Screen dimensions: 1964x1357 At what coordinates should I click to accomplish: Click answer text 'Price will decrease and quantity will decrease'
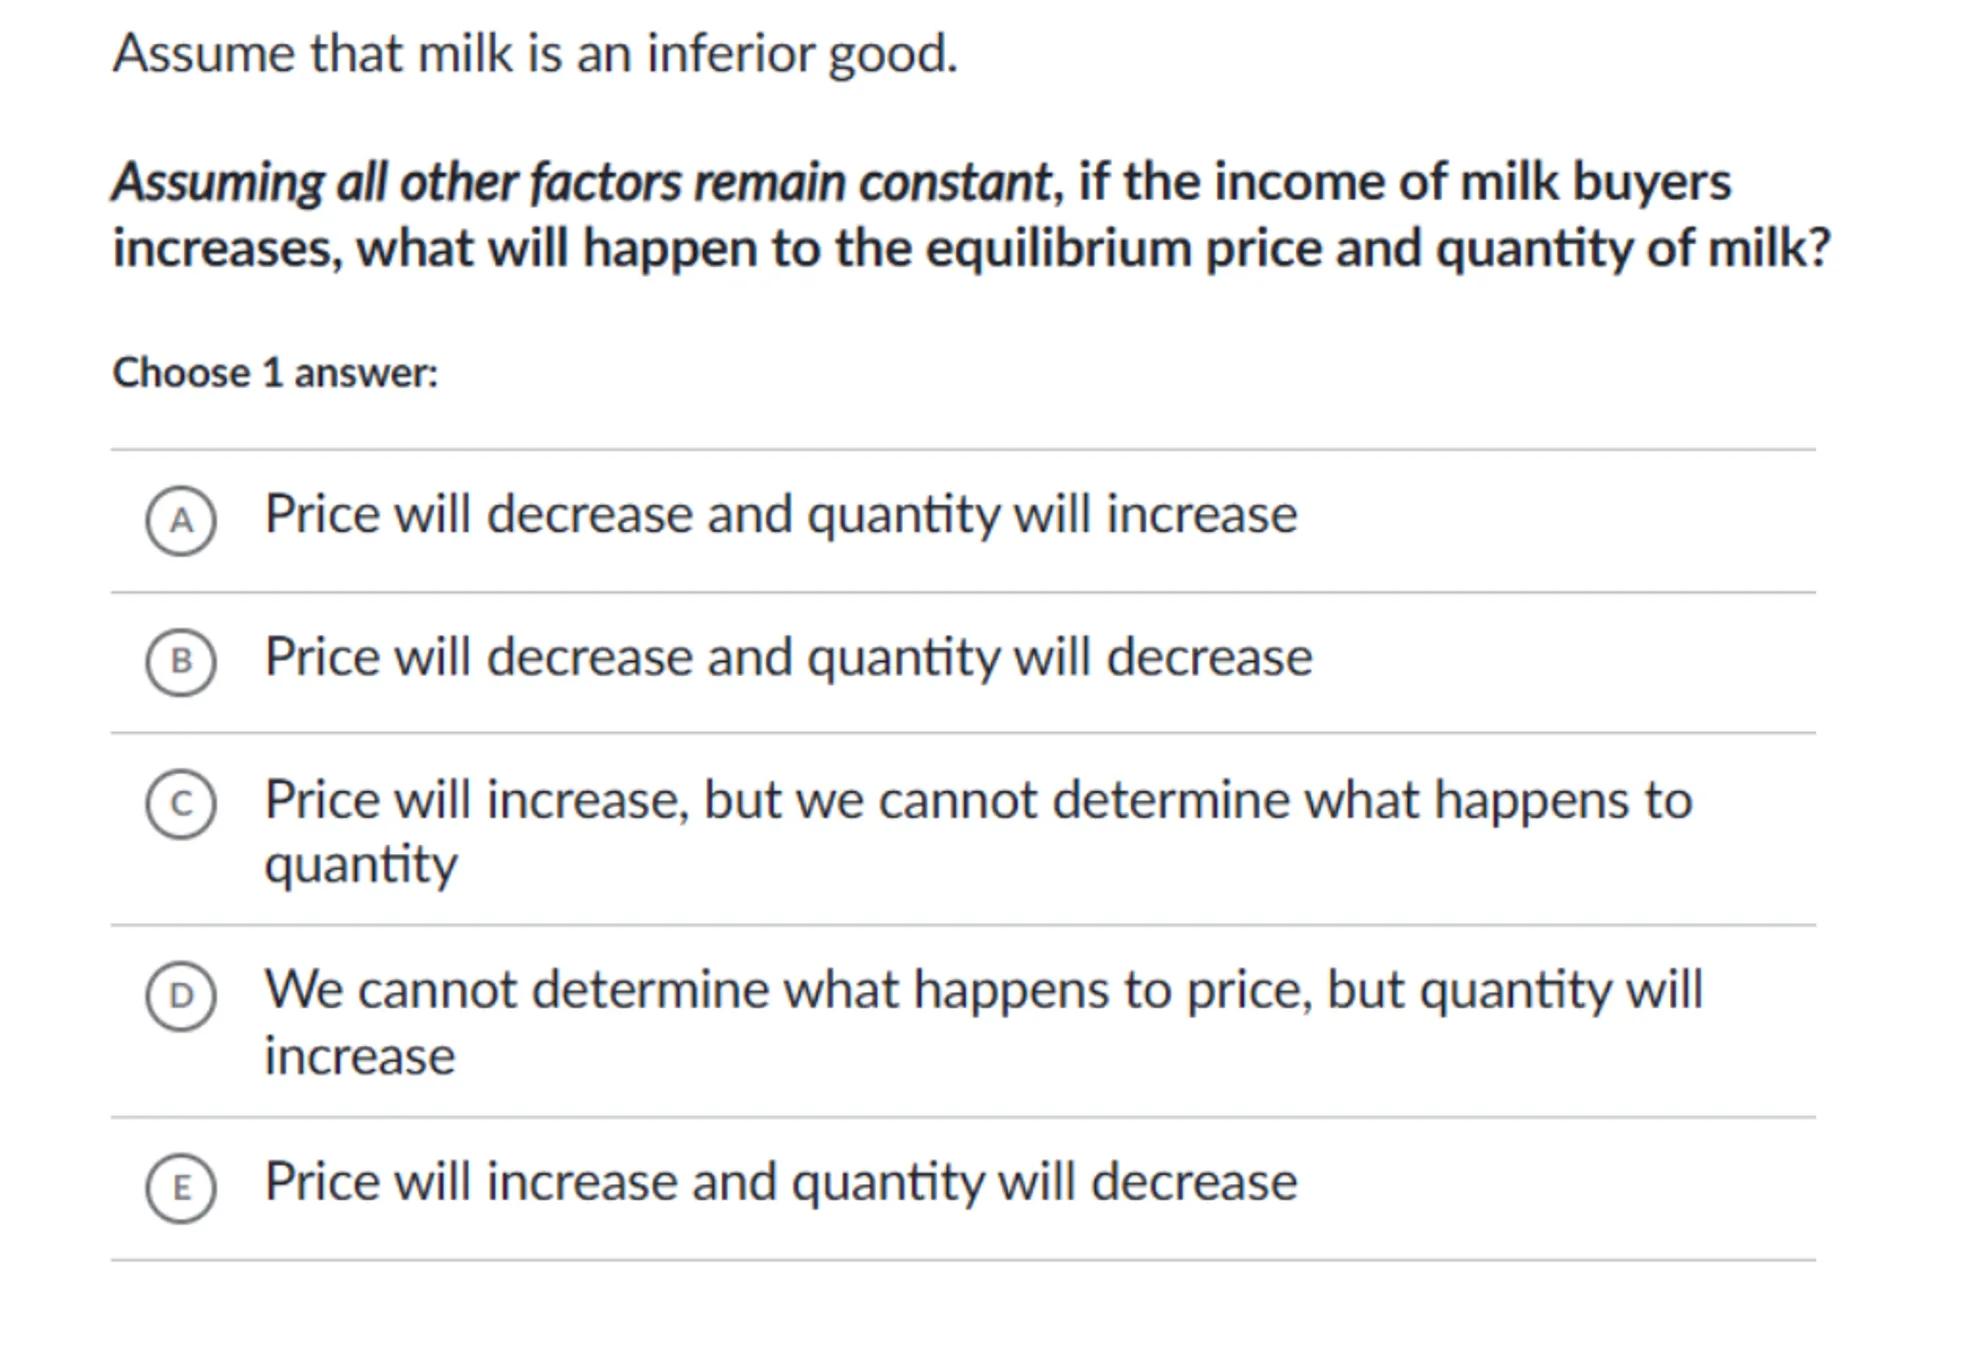point(788,658)
